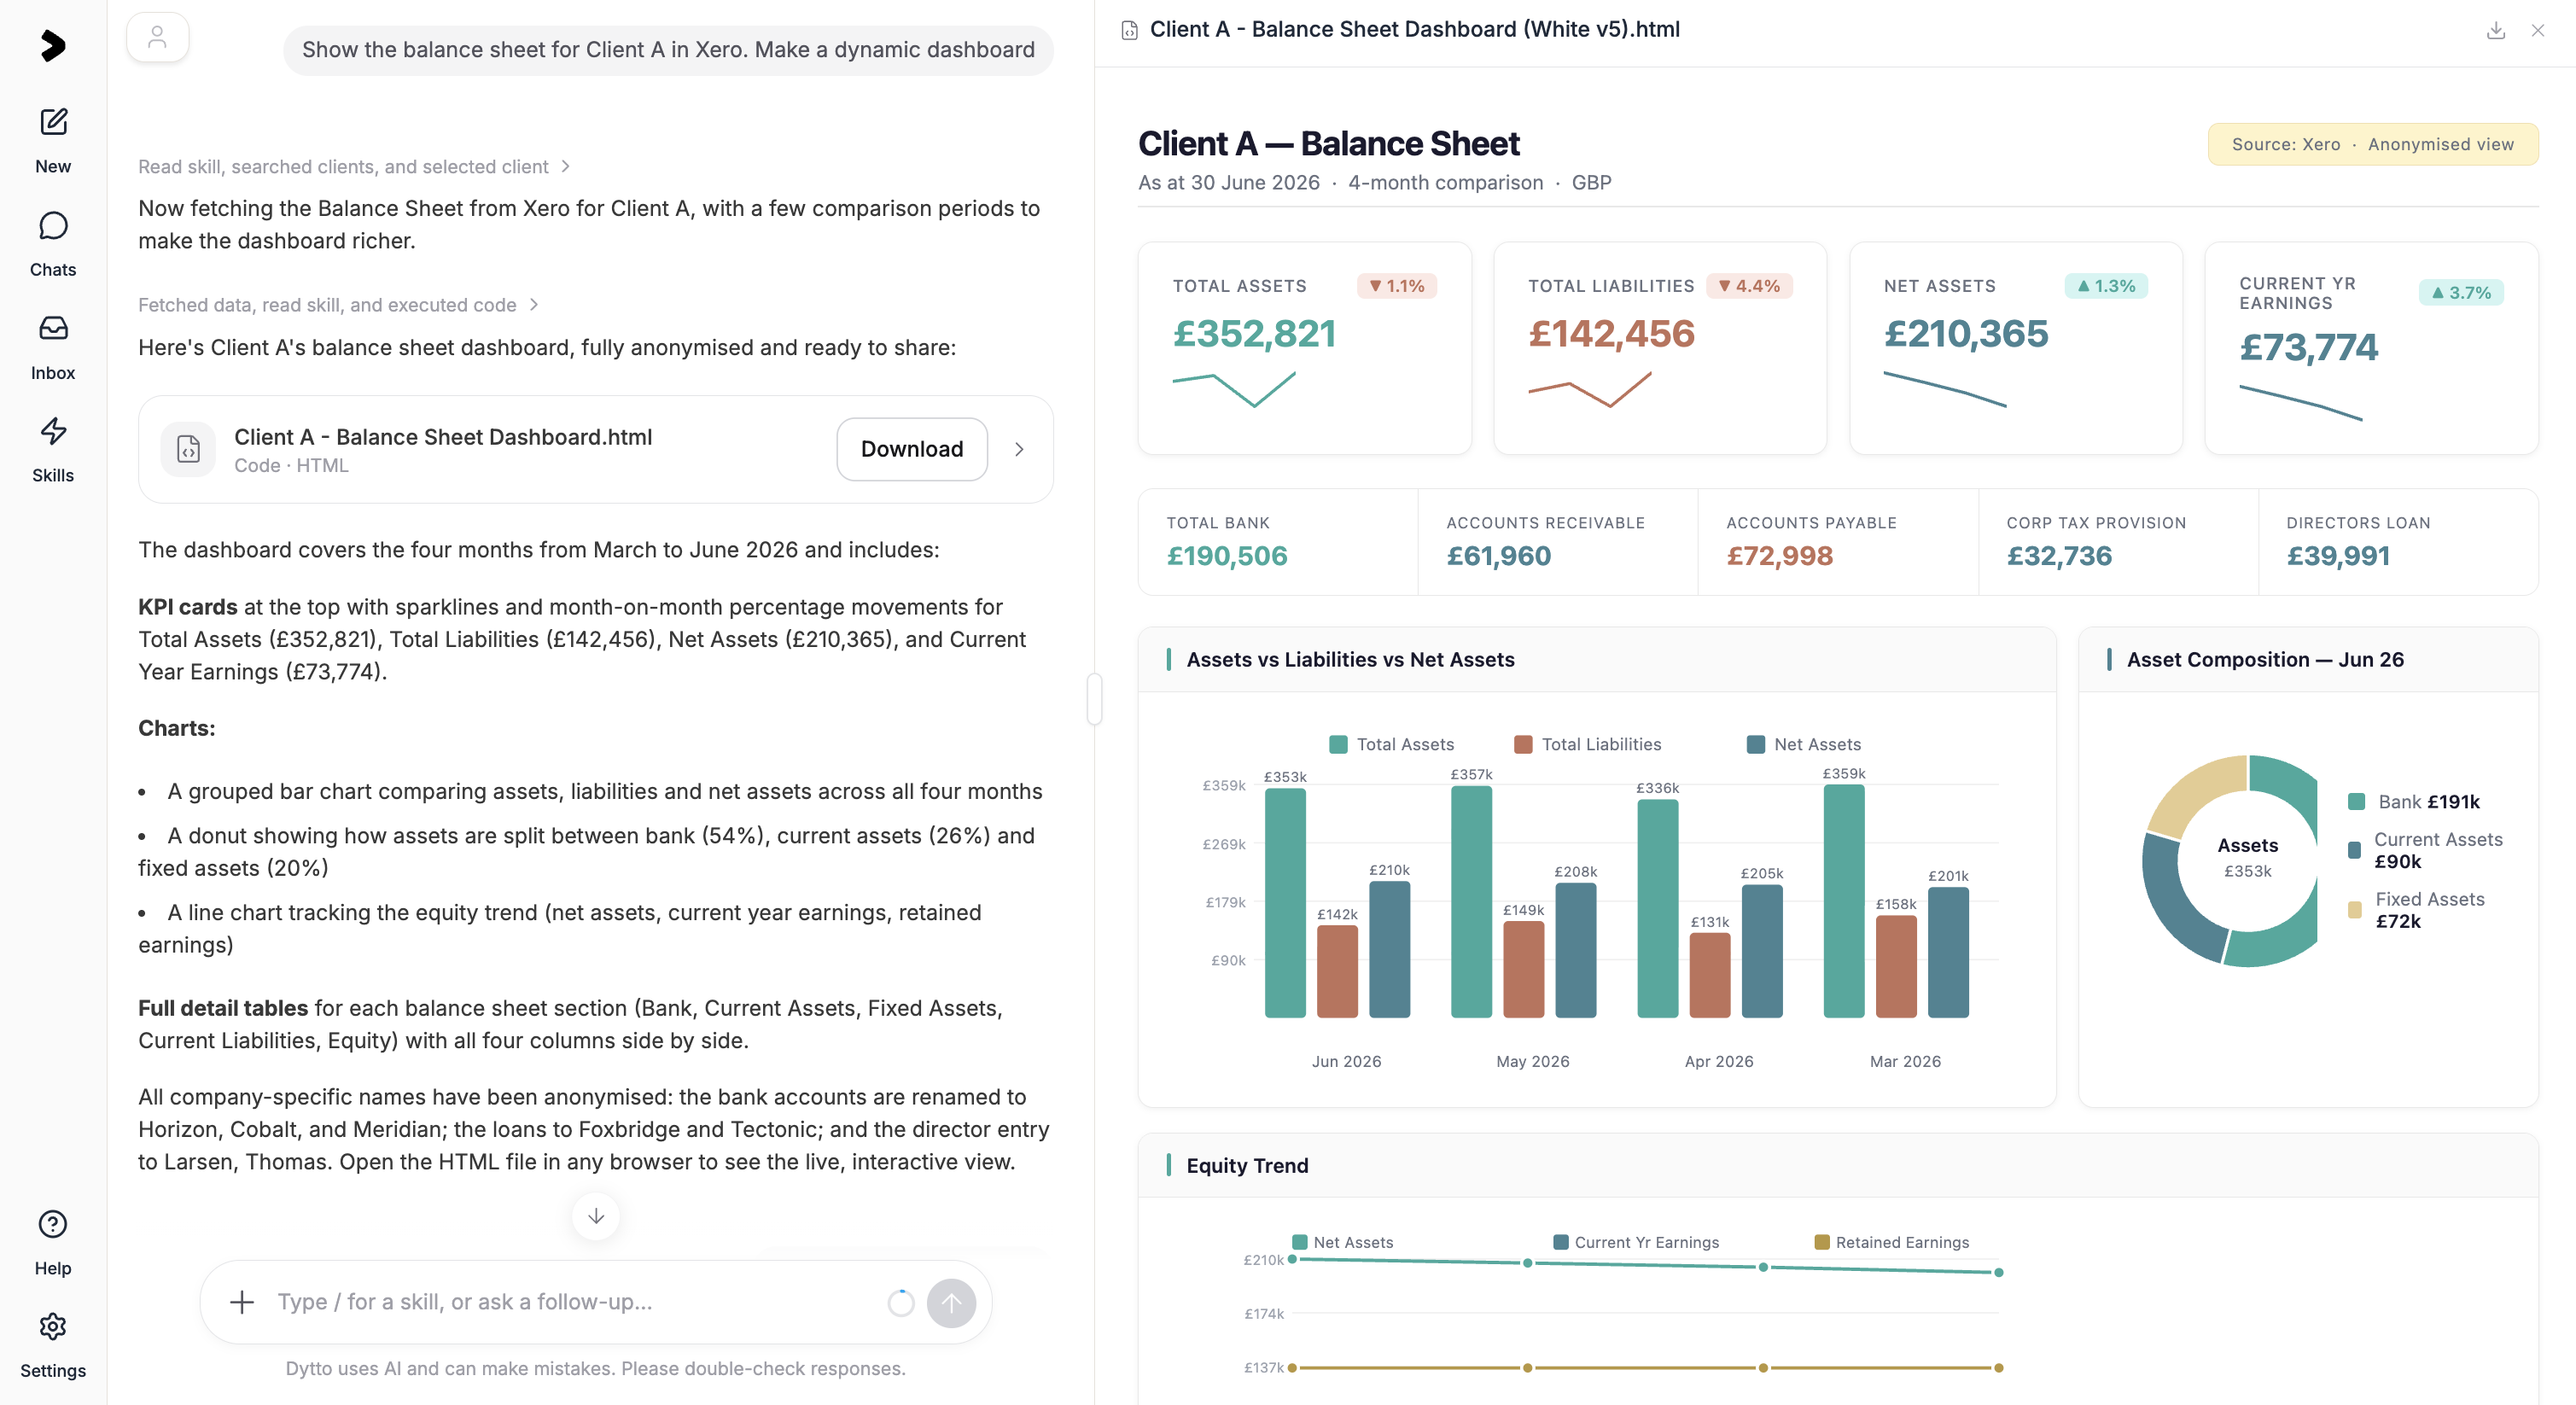Toggle Total Liabilities legend series
This screenshot has width=2576, height=1405.
click(1587, 744)
